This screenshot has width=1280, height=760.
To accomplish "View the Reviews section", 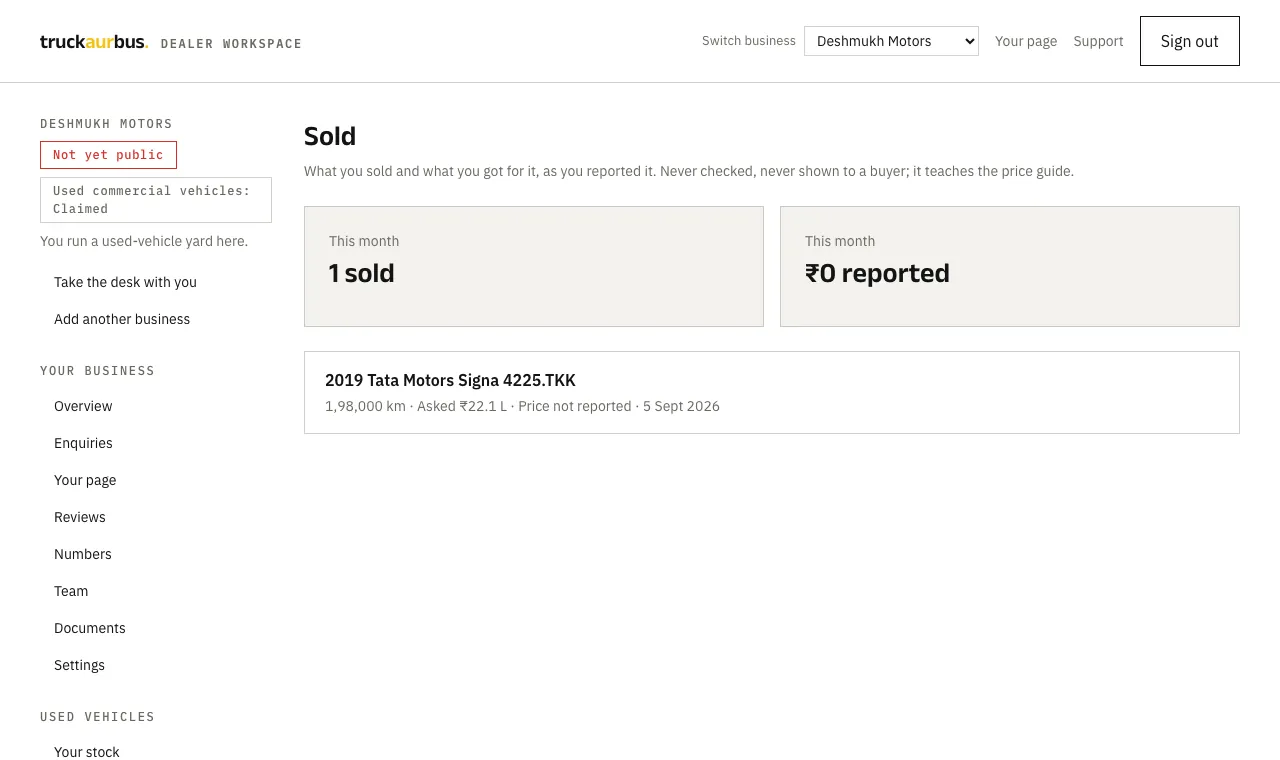I will (80, 517).
